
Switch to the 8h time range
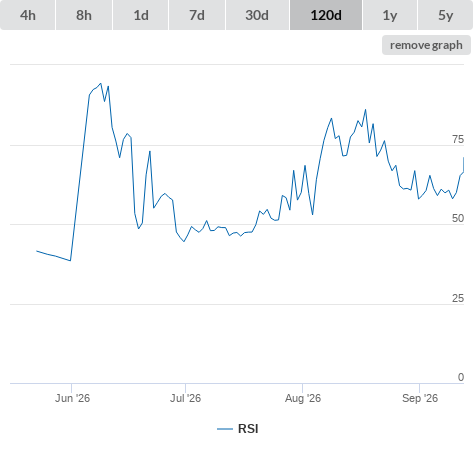click(x=84, y=15)
